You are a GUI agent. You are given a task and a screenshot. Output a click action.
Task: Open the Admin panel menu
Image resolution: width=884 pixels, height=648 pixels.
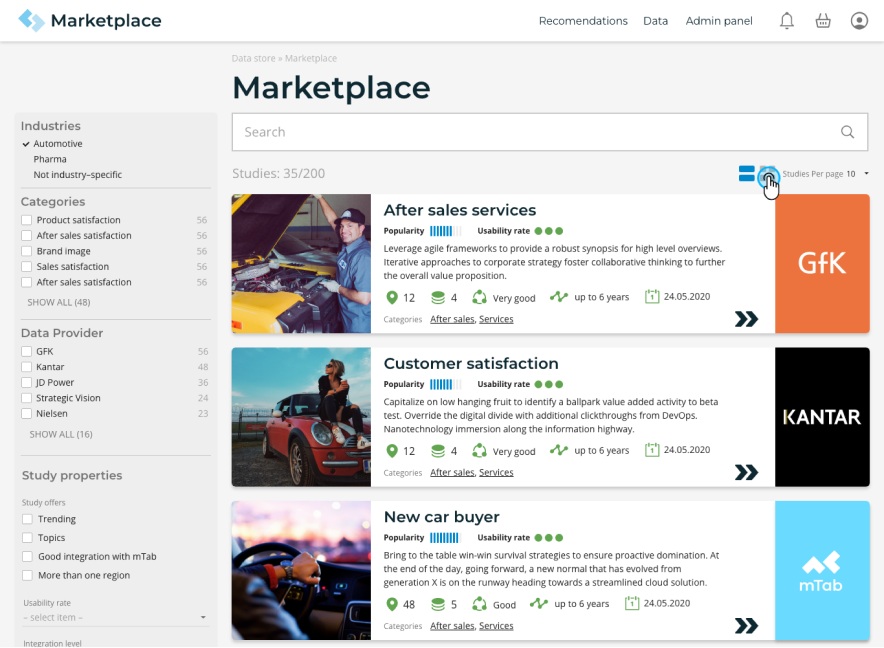pos(719,21)
